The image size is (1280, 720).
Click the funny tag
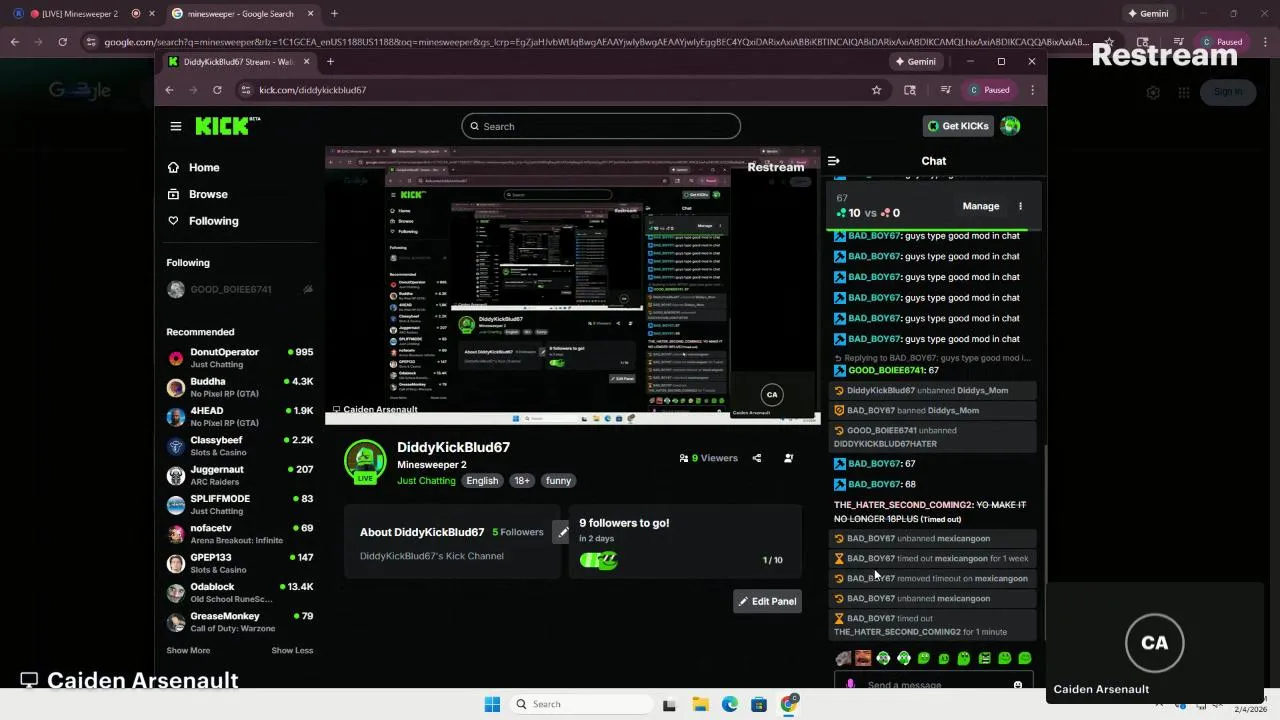click(x=558, y=481)
